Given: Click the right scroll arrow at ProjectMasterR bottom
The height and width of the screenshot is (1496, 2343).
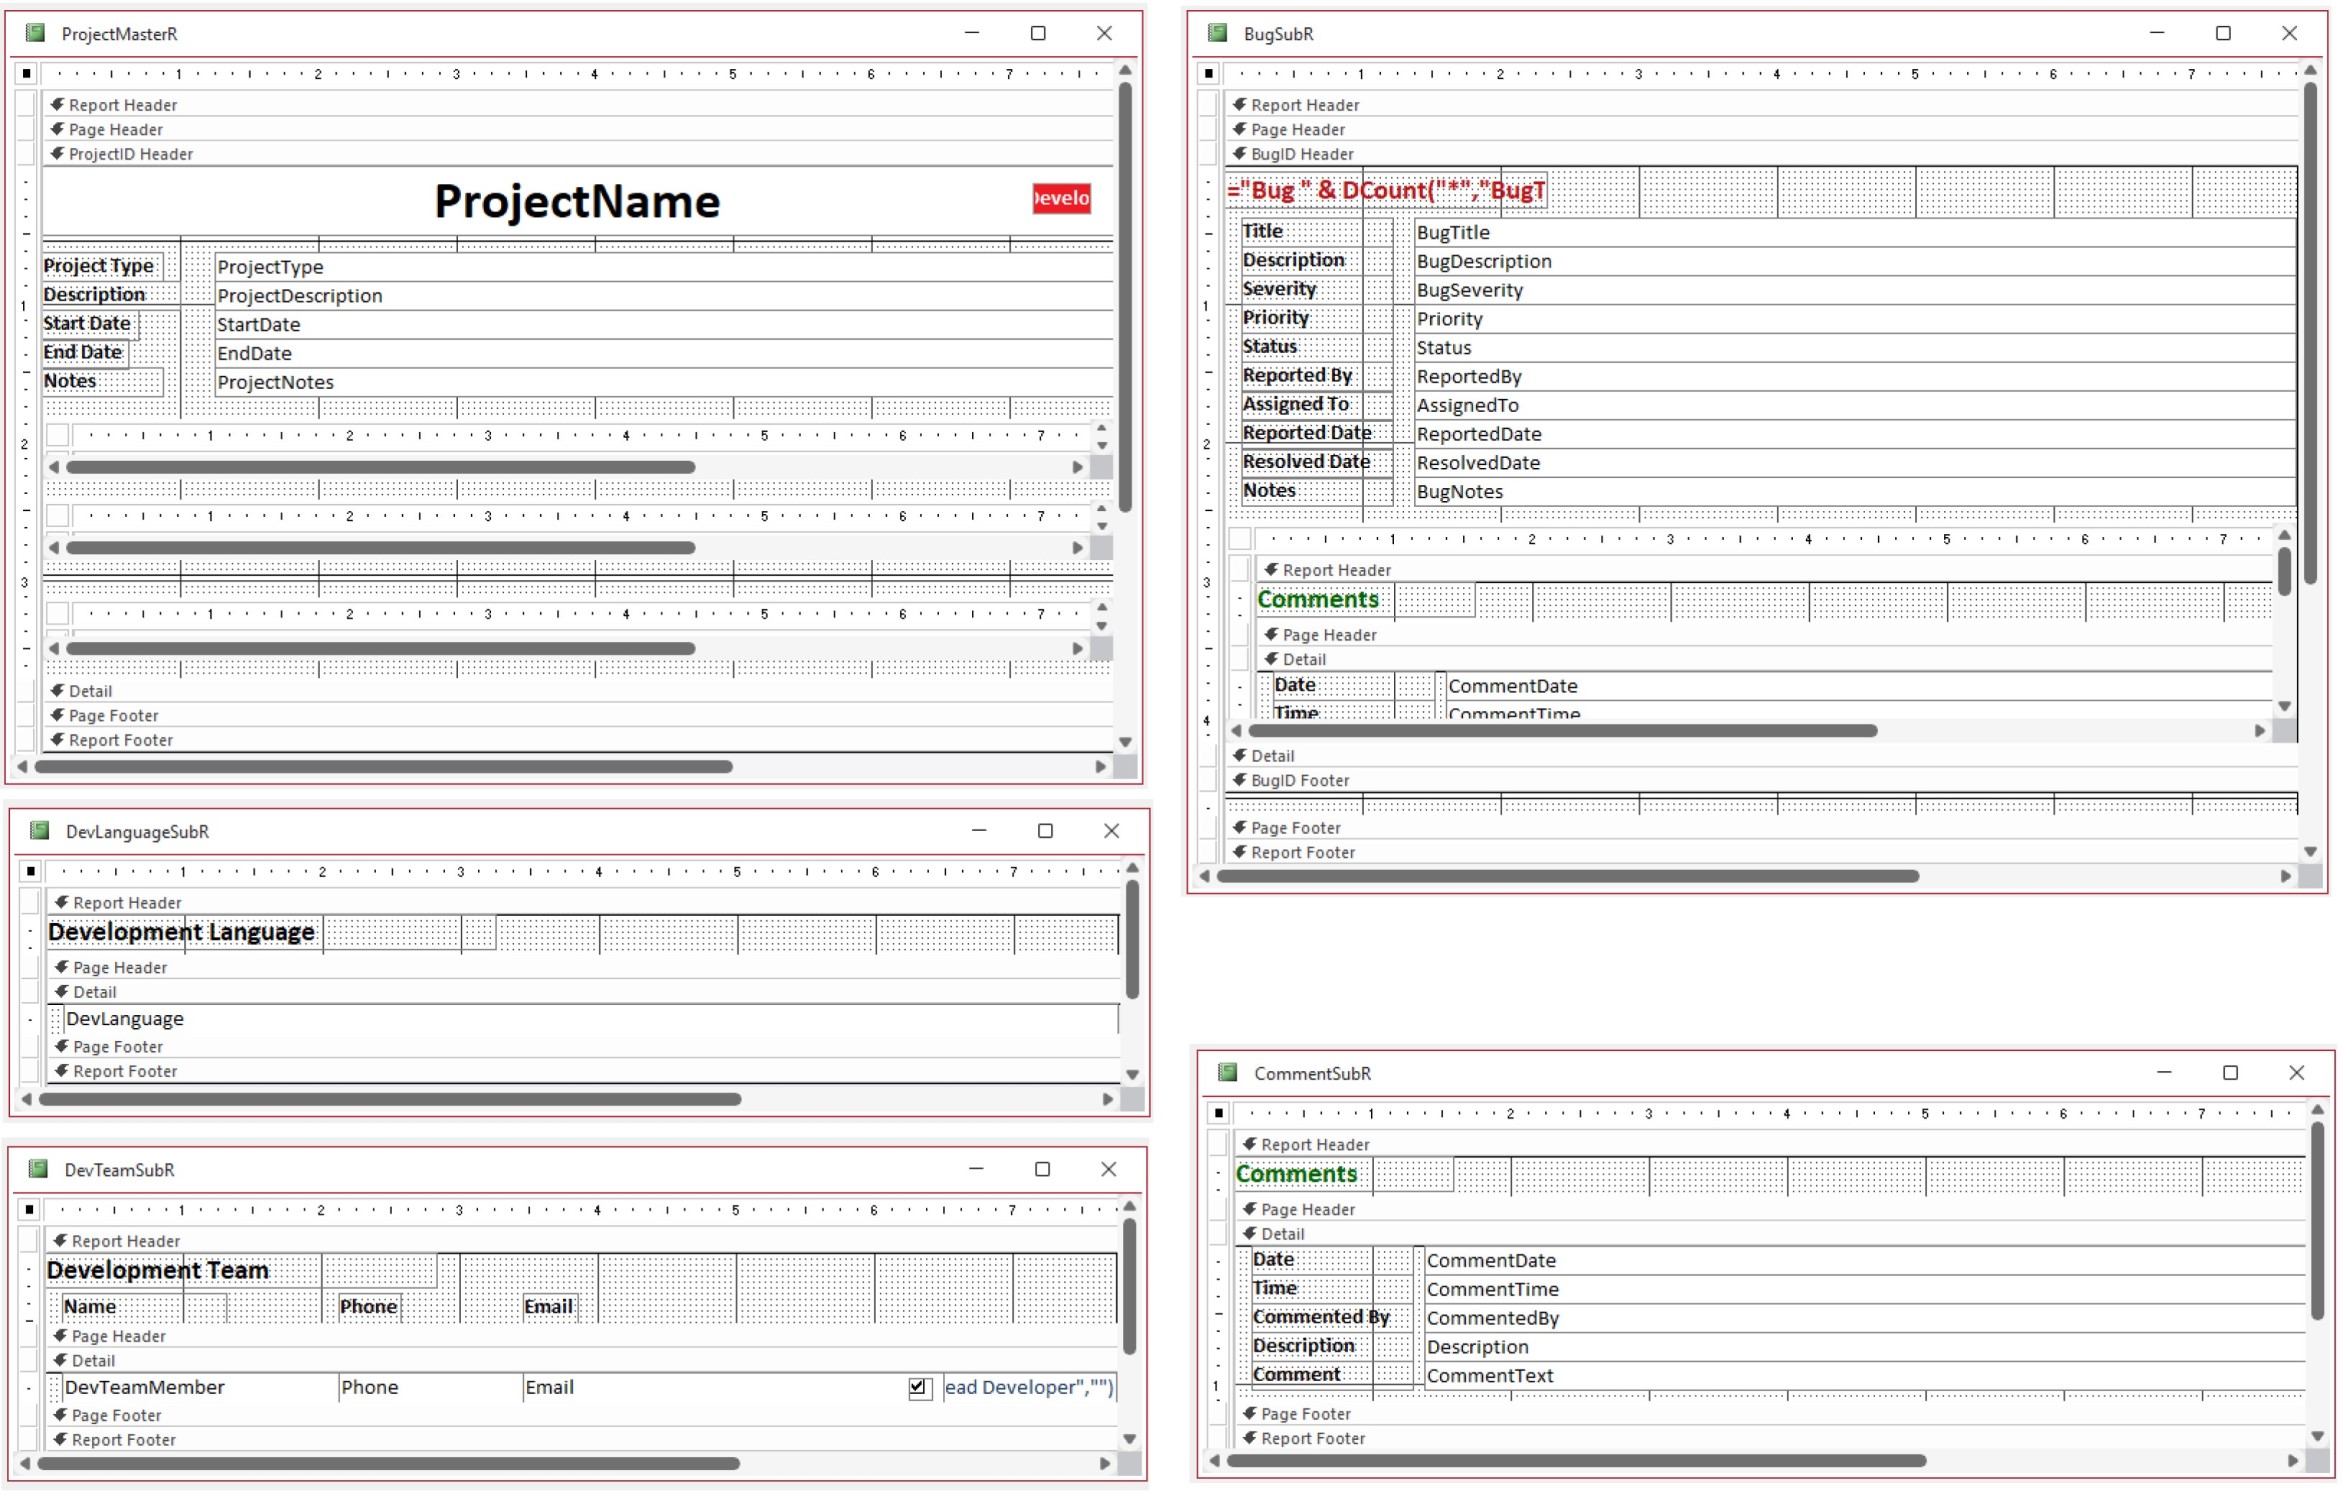Looking at the screenshot, I should click(1101, 767).
